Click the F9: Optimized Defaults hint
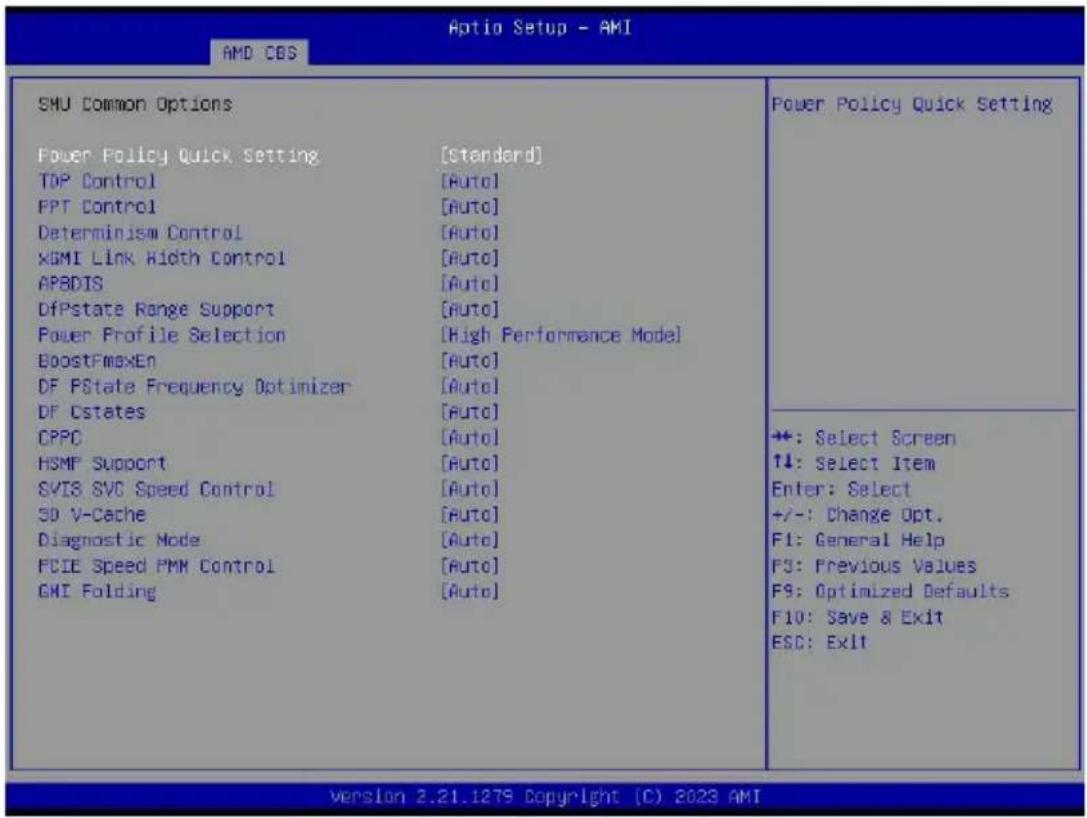This screenshot has width=1087, height=818. point(890,591)
